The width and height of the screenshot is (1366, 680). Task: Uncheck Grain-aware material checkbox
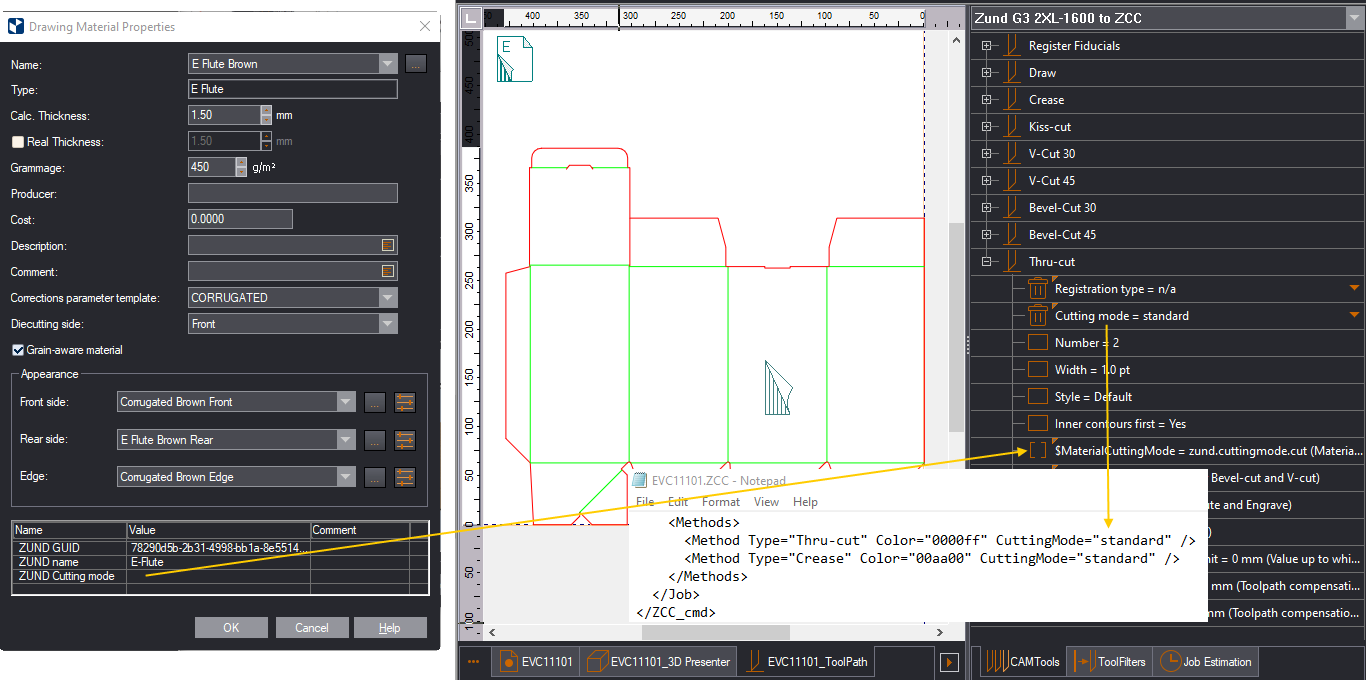click(17, 350)
